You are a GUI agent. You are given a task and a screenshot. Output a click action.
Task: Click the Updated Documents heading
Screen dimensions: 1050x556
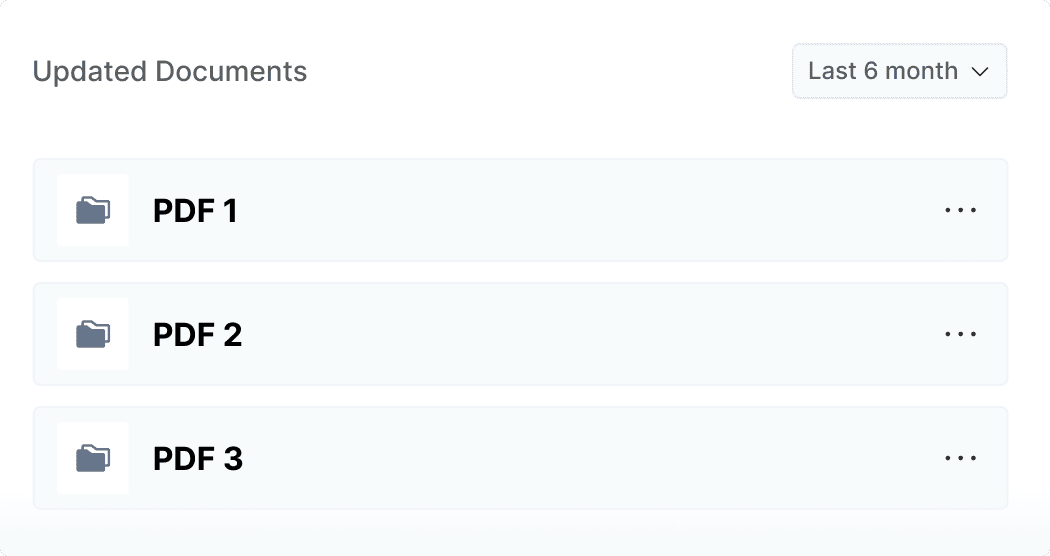(170, 72)
